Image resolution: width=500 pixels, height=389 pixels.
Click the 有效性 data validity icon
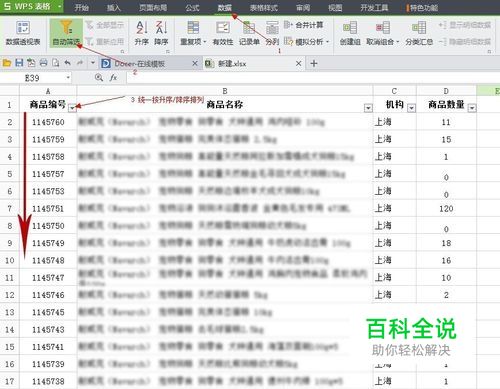pyautogui.click(x=223, y=33)
